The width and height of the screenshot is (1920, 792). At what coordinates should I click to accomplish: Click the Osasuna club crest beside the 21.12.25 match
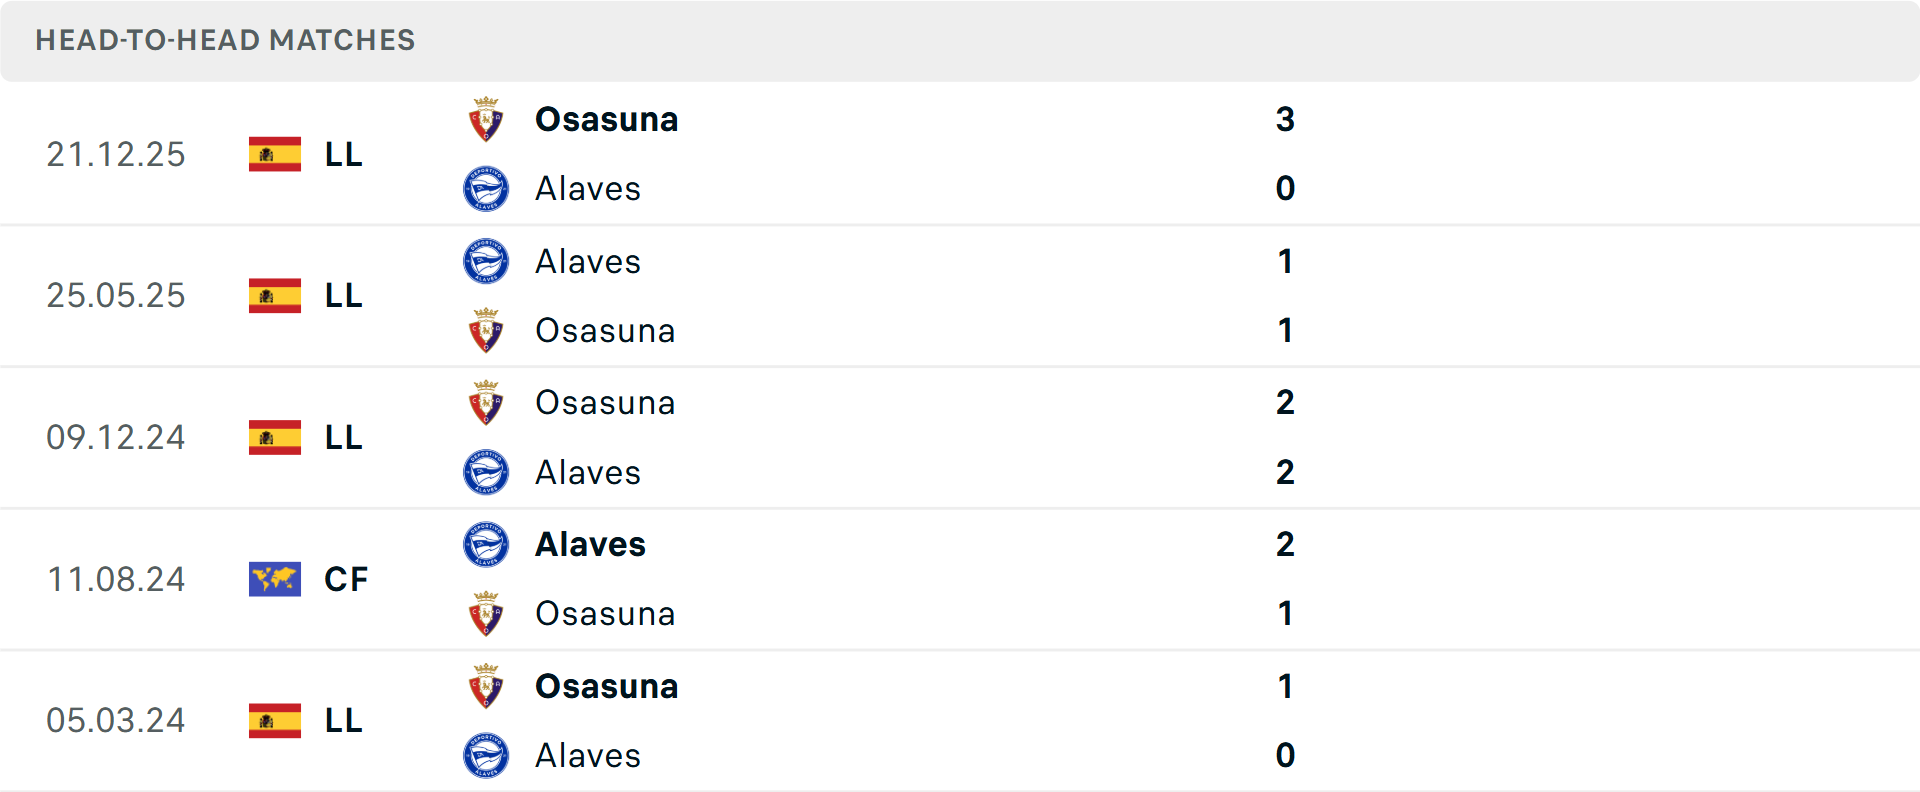(x=486, y=118)
